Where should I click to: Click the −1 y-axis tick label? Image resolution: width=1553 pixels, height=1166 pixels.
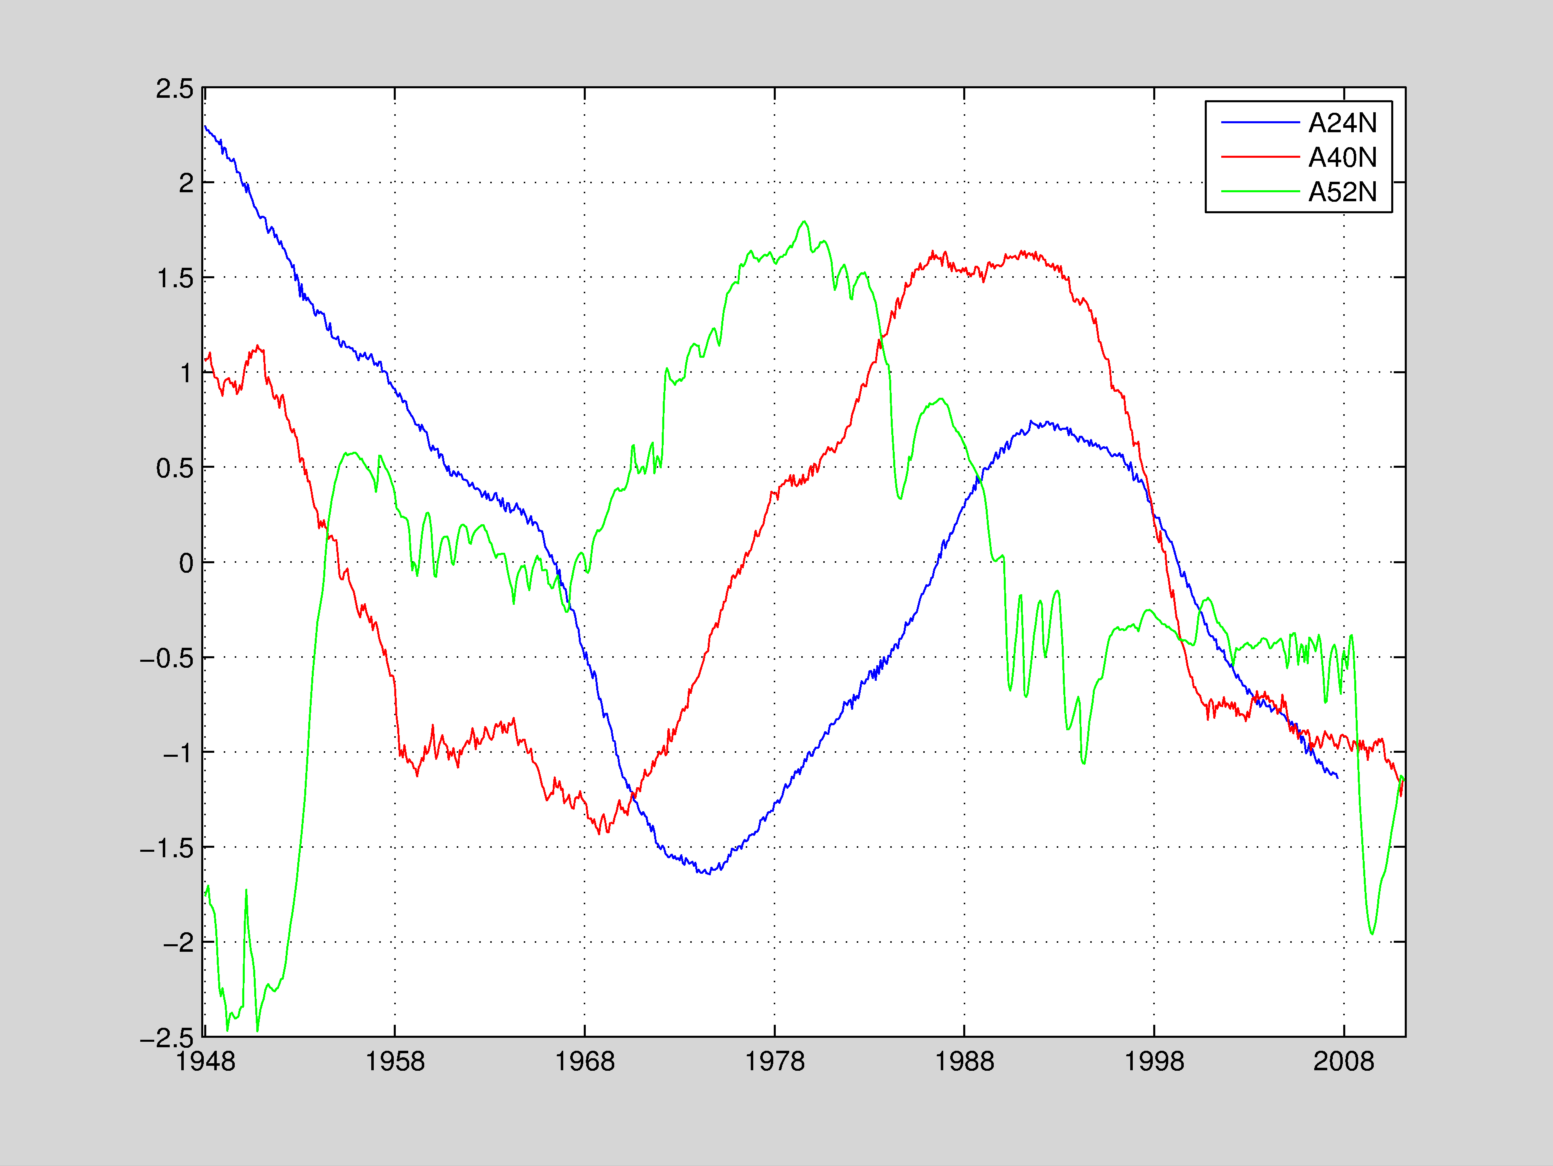click(x=177, y=753)
